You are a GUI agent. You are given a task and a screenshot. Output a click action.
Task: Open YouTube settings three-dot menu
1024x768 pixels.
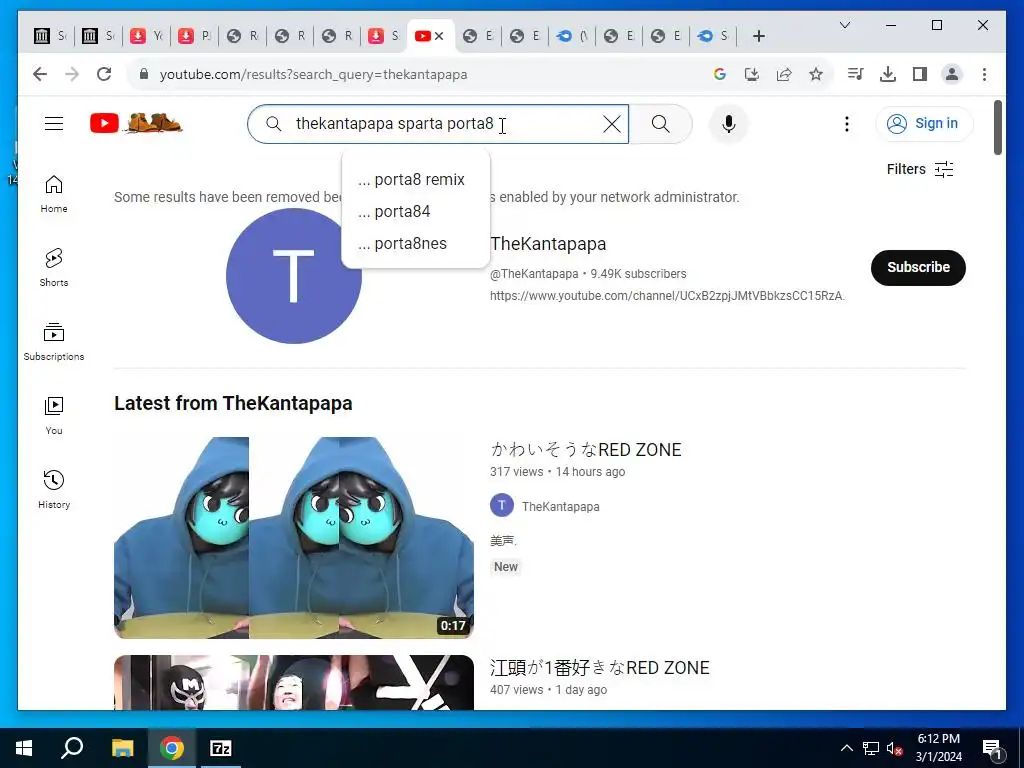tap(846, 123)
